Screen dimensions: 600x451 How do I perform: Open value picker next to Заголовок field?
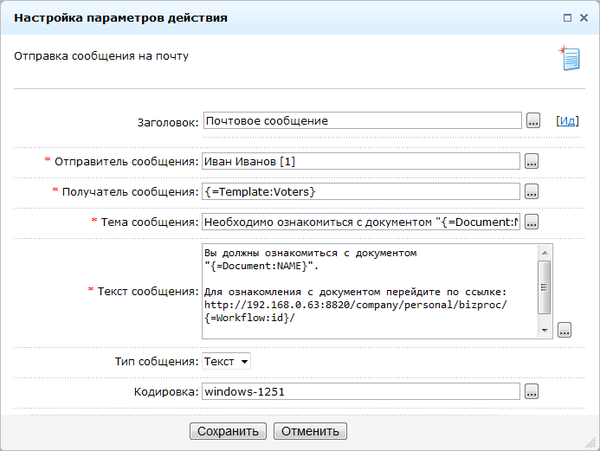(535, 121)
